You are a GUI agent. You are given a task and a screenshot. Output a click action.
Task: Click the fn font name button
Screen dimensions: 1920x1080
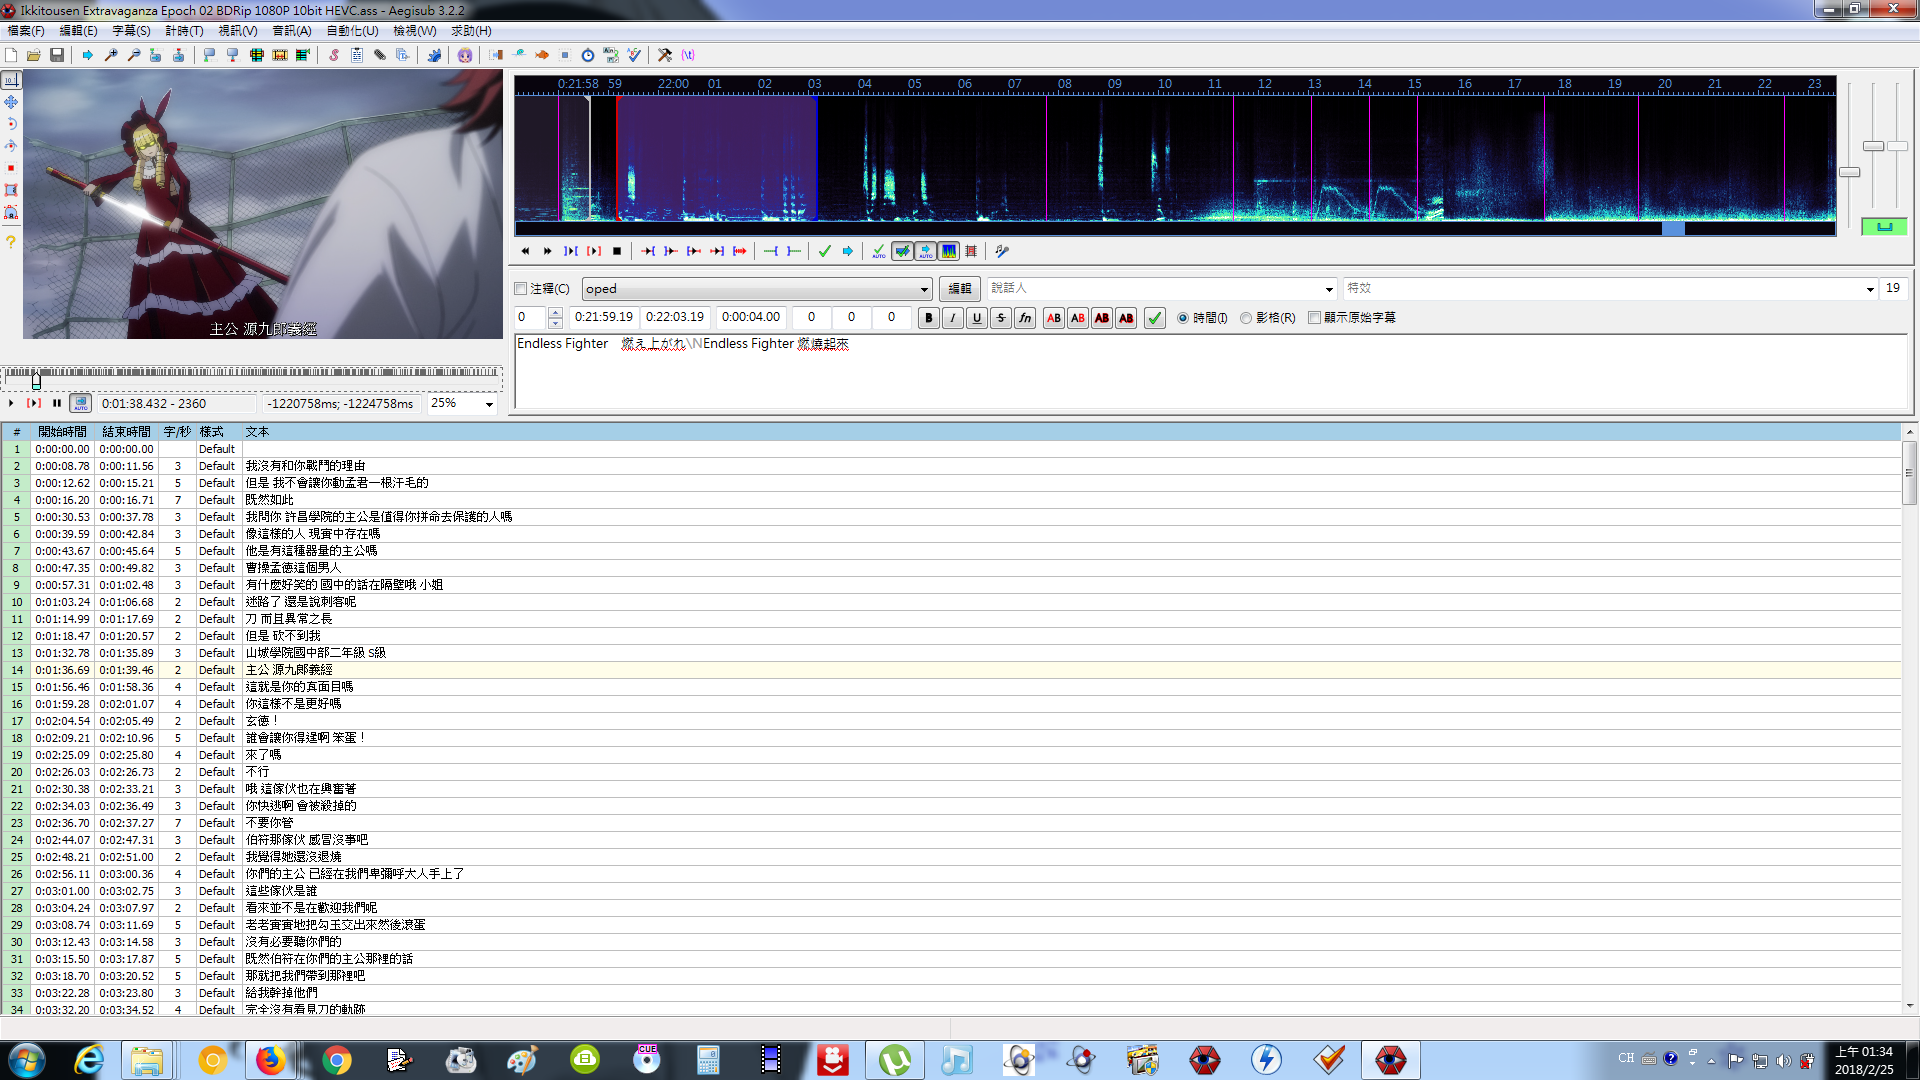(1025, 318)
